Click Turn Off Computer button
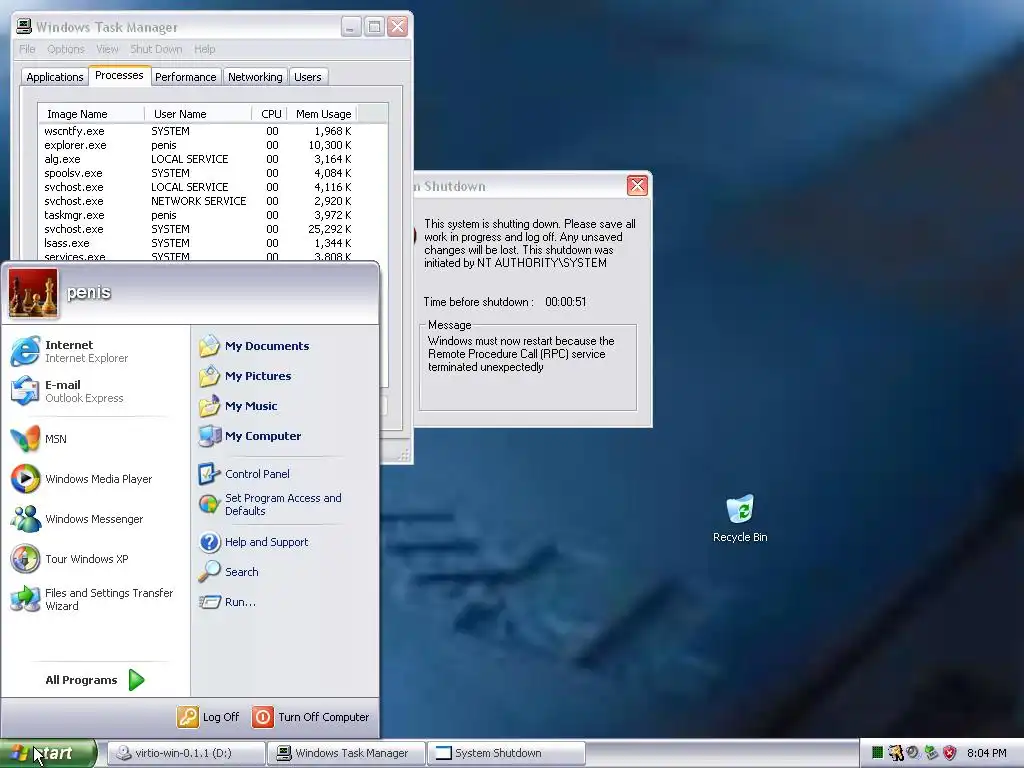The height and width of the screenshot is (768, 1024). coord(311,717)
